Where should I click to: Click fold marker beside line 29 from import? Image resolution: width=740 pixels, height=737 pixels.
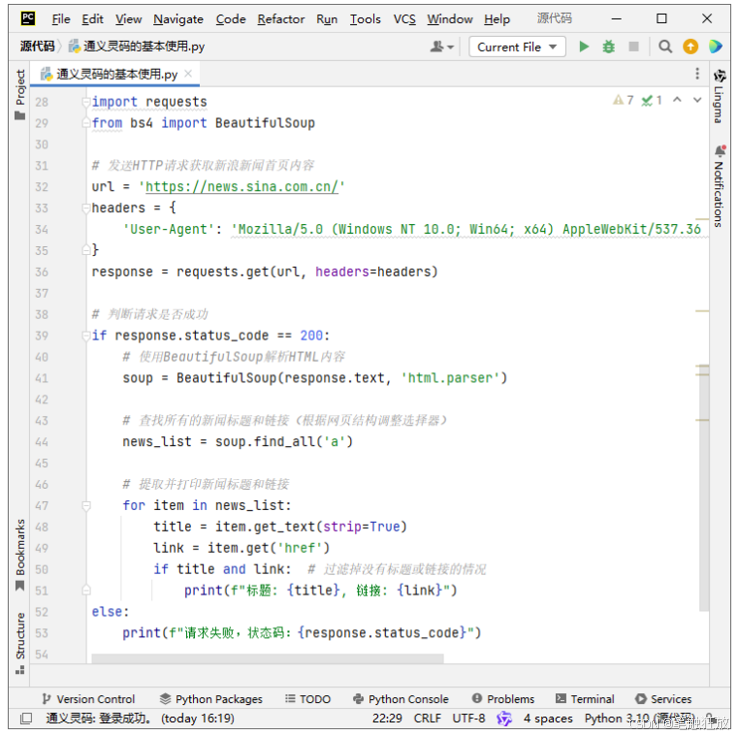coord(85,123)
